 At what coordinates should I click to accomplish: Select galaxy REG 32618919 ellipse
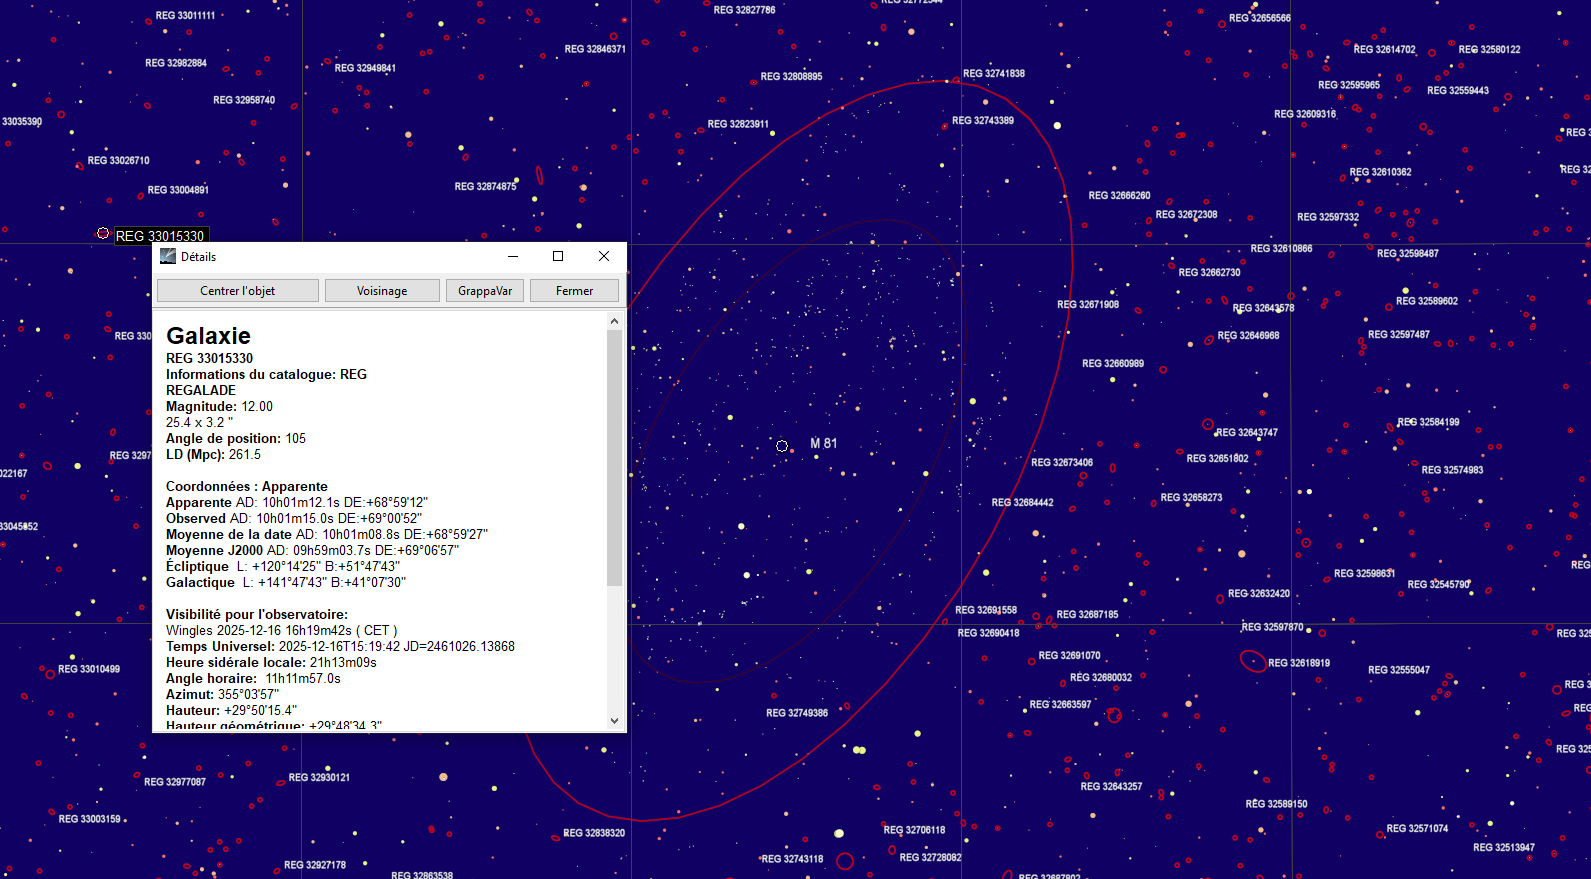(x=1253, y=661)
